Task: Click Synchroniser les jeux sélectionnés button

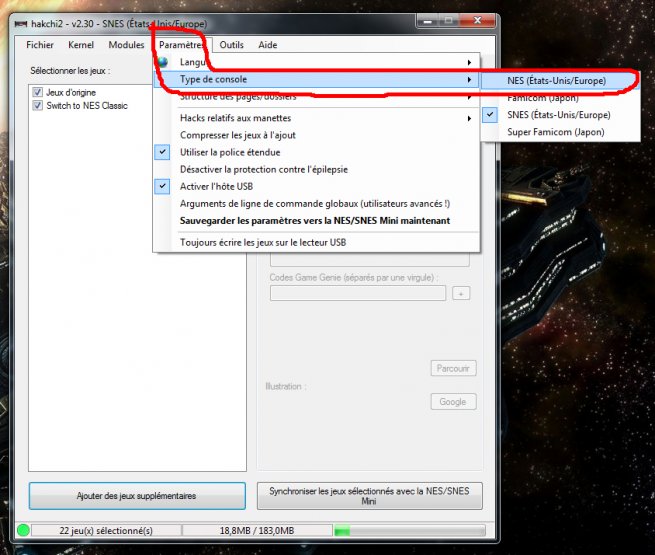Action: click(370, 496)
